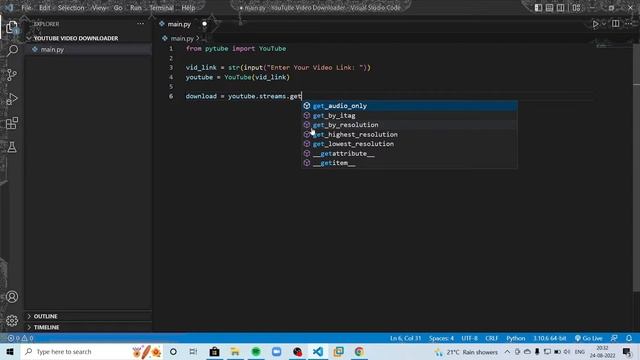640x360 pixels.
Task: Open the Explorer view in activity bar
Action: pos(12,27)
